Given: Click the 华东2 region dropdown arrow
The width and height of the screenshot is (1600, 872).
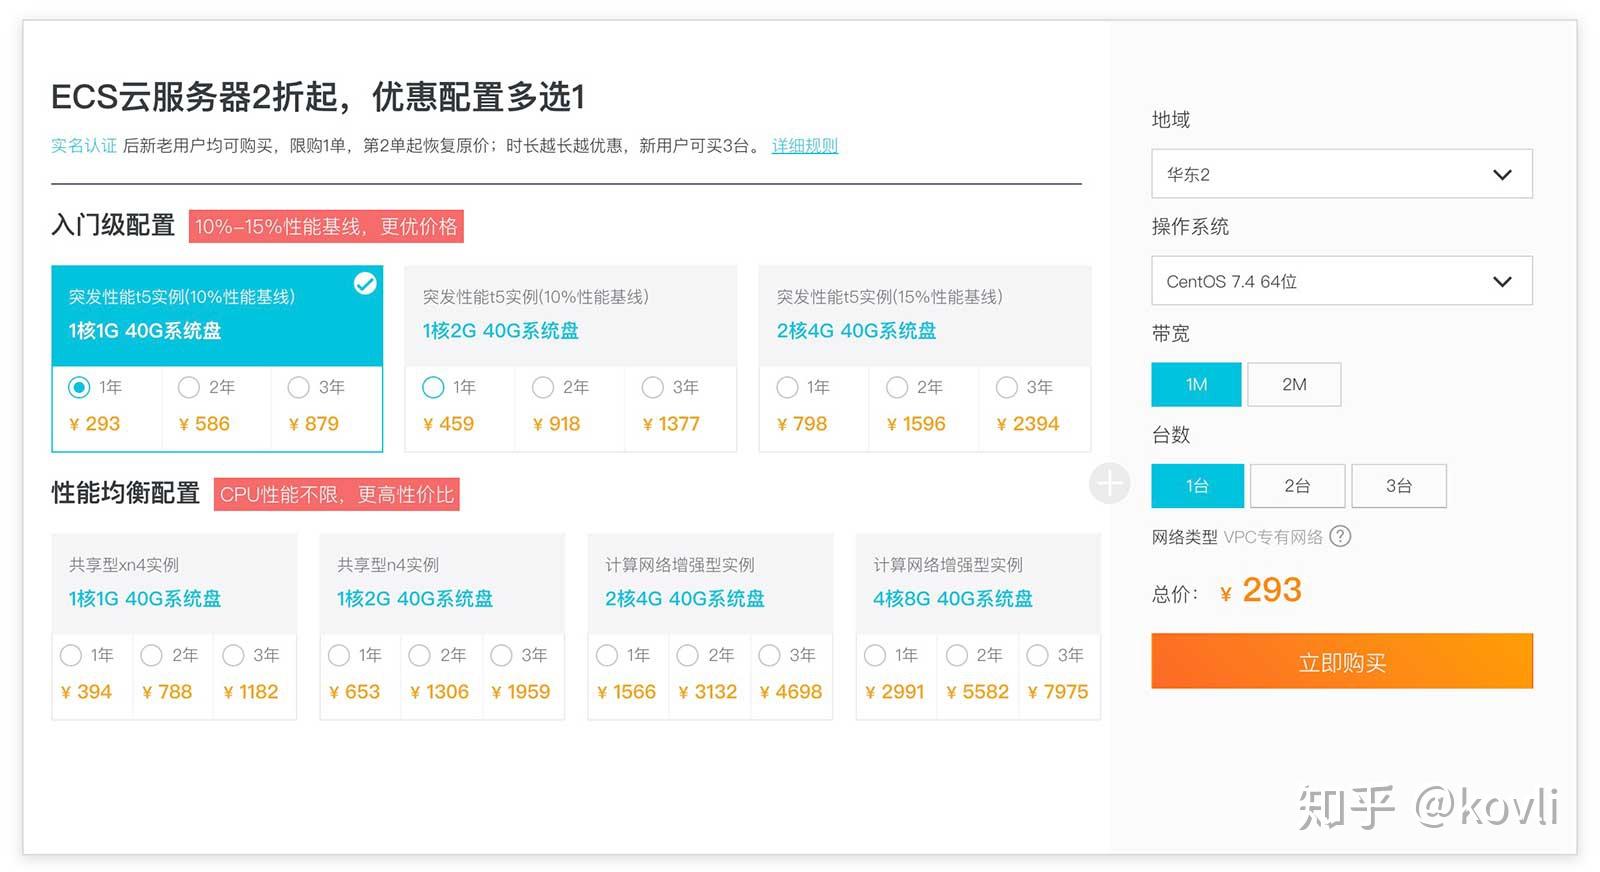Looking at the screenshot, I should [1501, 174].
